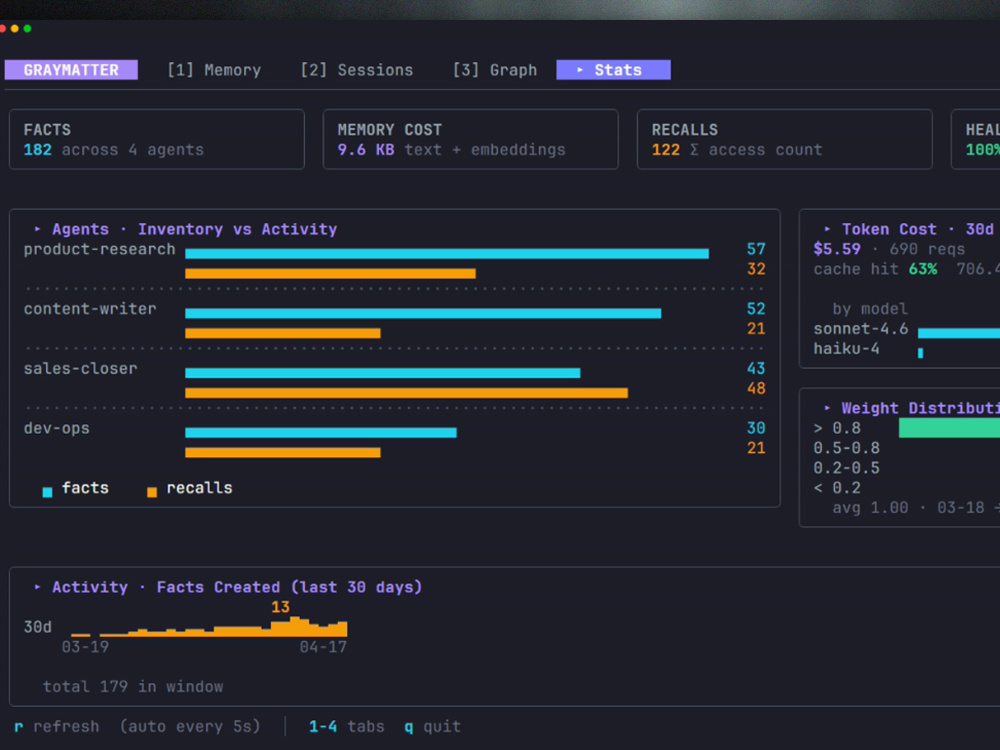Click sales-closer cyan facts bar
The image size is (1000, 750).
pos(383,373)
